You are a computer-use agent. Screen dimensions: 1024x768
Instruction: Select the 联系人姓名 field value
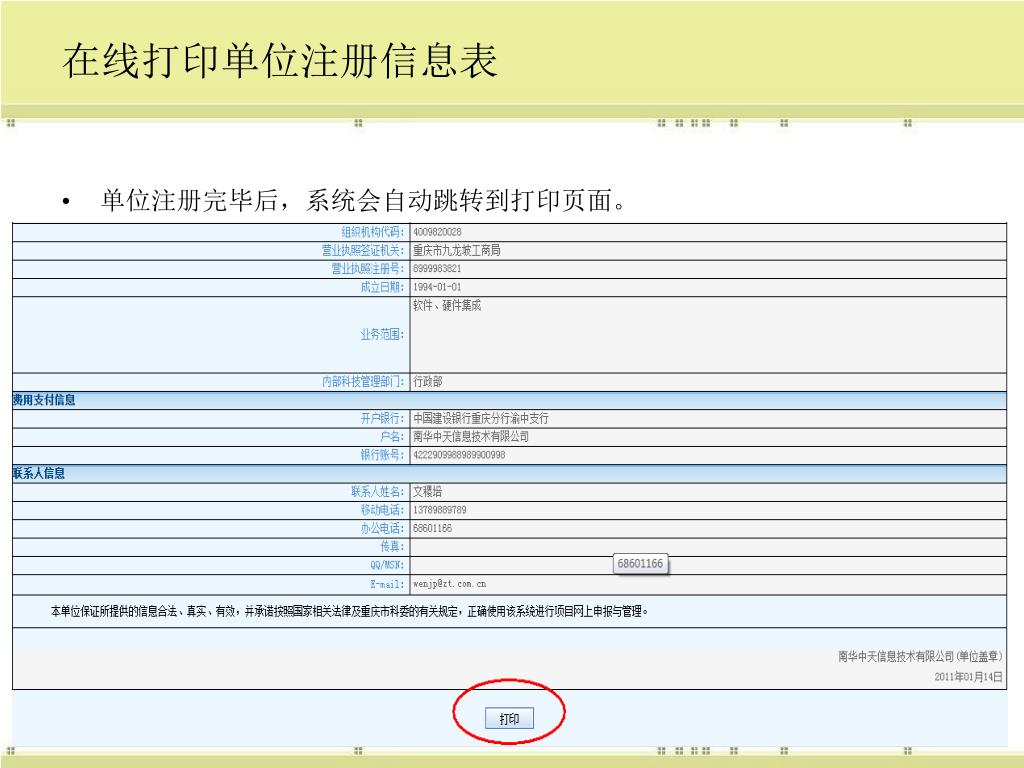click(428, 492)
